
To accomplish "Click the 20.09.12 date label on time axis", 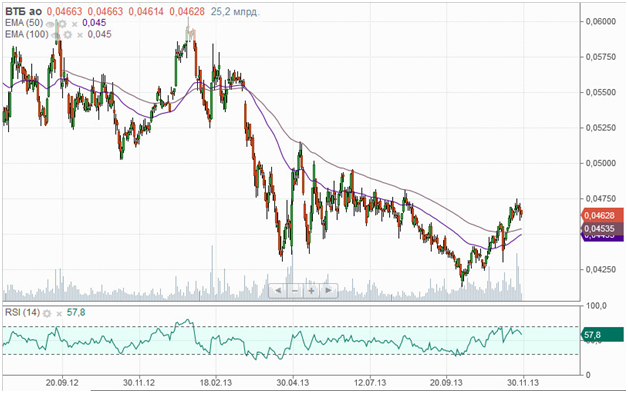I will [62, 383].
